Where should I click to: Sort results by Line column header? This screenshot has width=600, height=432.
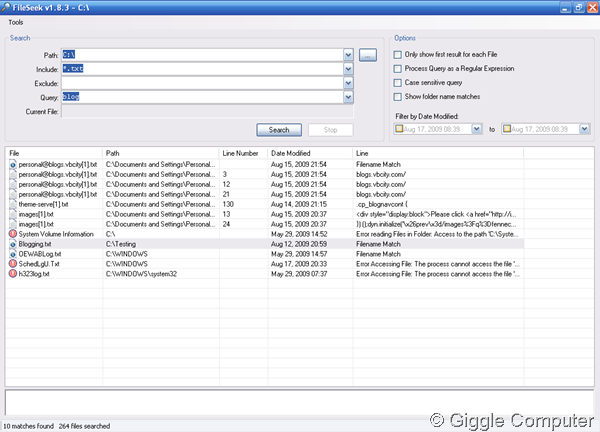pos(438,153)
